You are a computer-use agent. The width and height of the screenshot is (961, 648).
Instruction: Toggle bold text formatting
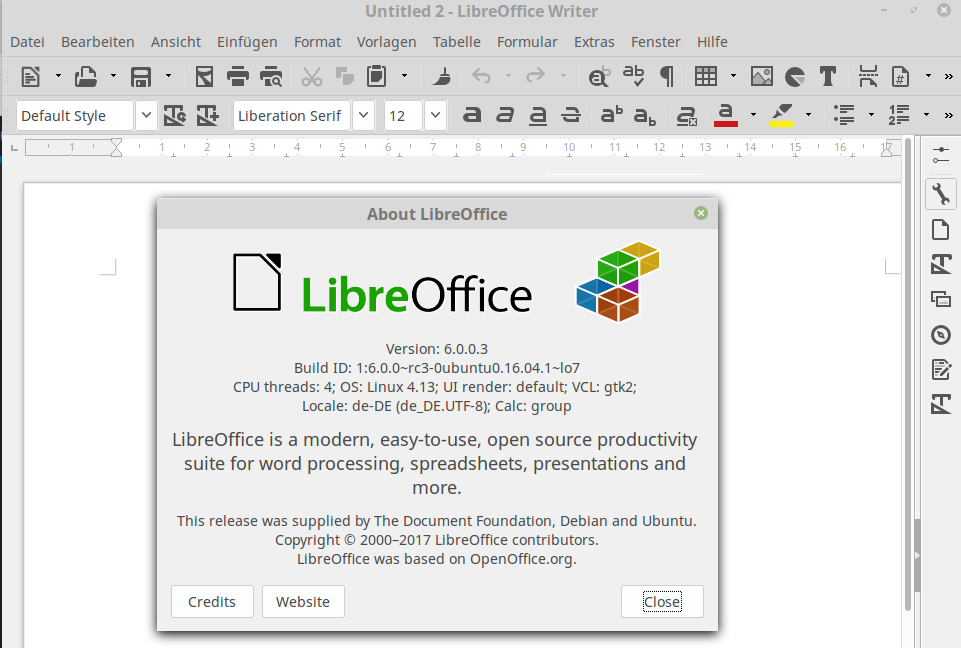472,115
